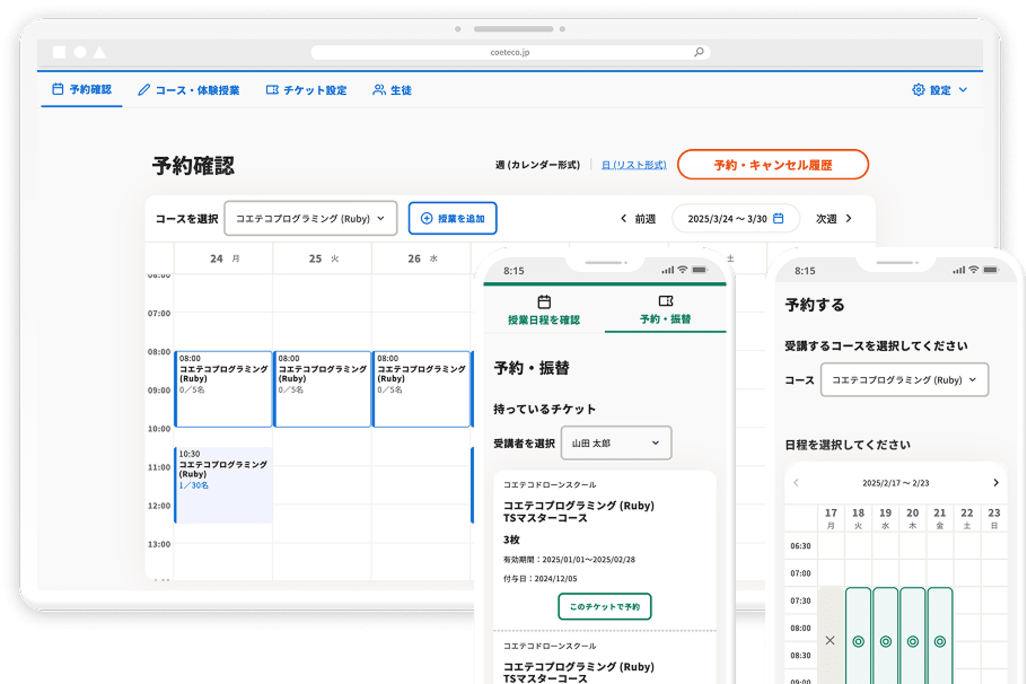Click the search icon in the address bar

(x=699, y=52)
